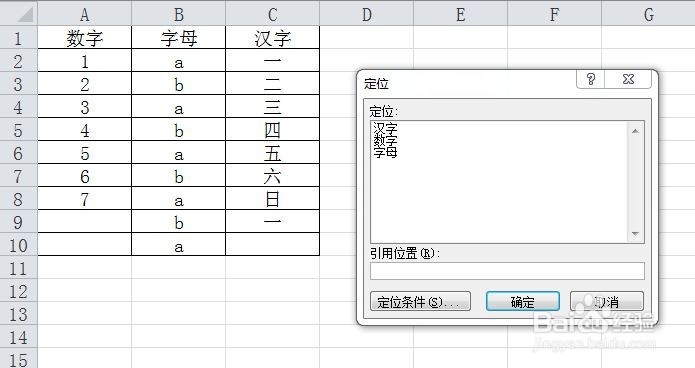Click the list scrollbar up arrow
695x368 pixels.
[x=635, y=131]
